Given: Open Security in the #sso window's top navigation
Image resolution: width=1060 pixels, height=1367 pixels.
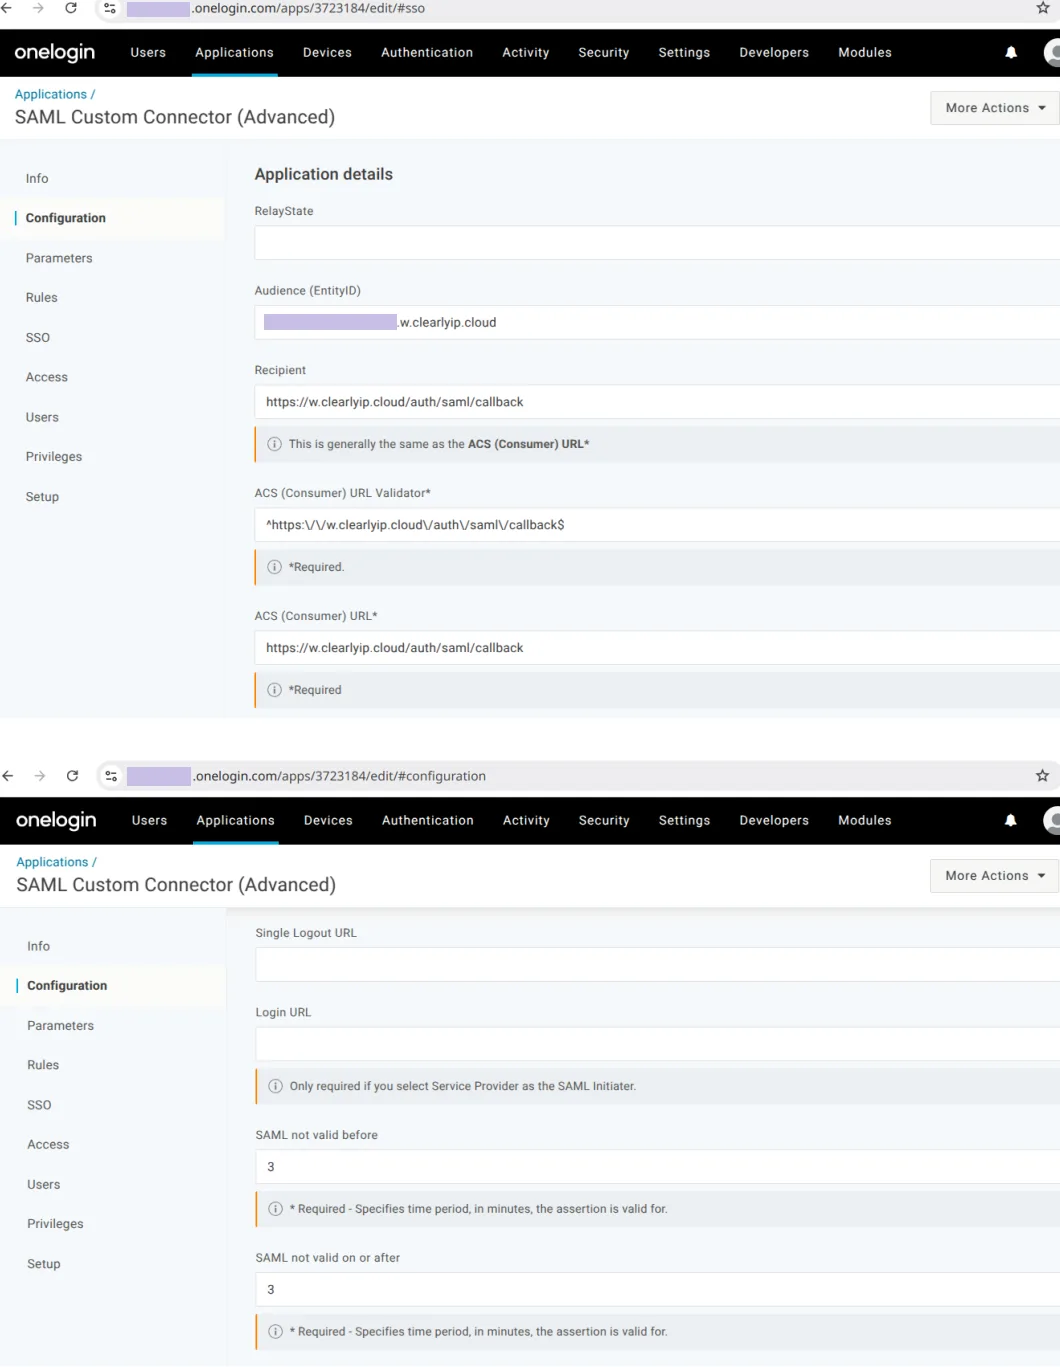Looking at the screenshot, I should coord(604,53).
